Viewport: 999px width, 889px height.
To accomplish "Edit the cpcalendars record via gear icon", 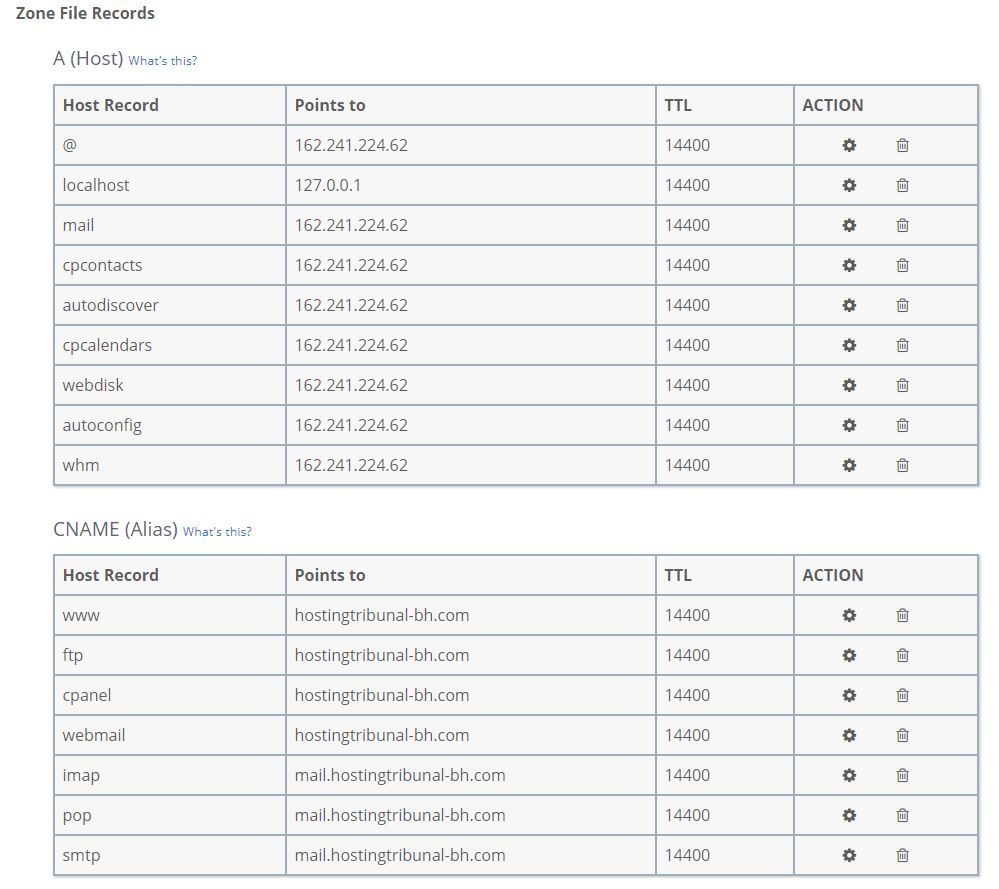I will [x=849, y=345].
